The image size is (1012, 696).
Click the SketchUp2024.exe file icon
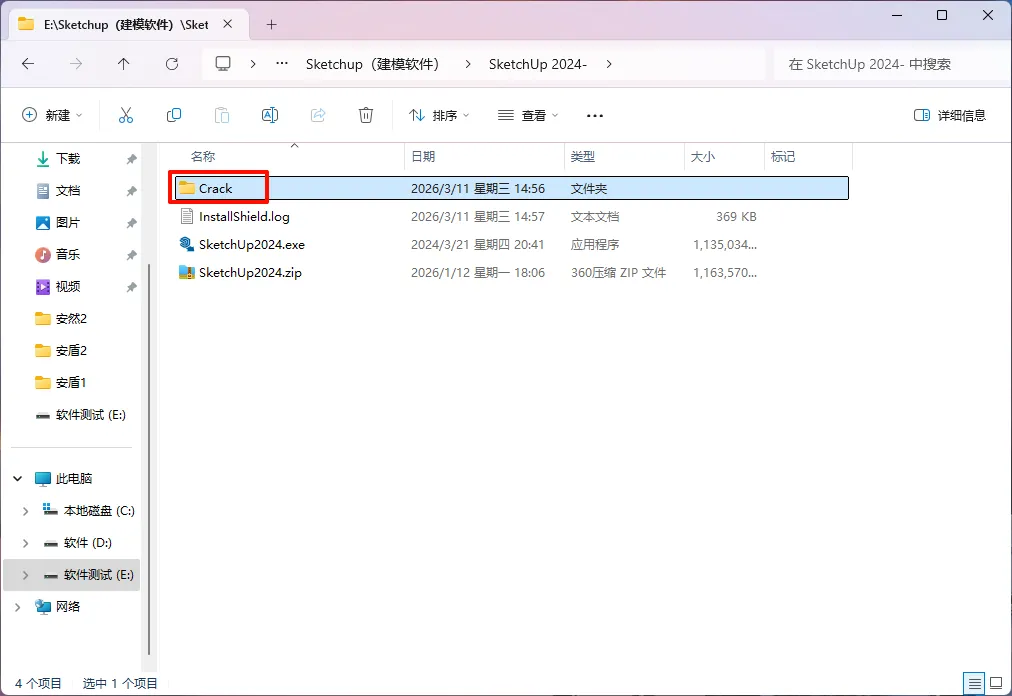[x=187, y=244]
